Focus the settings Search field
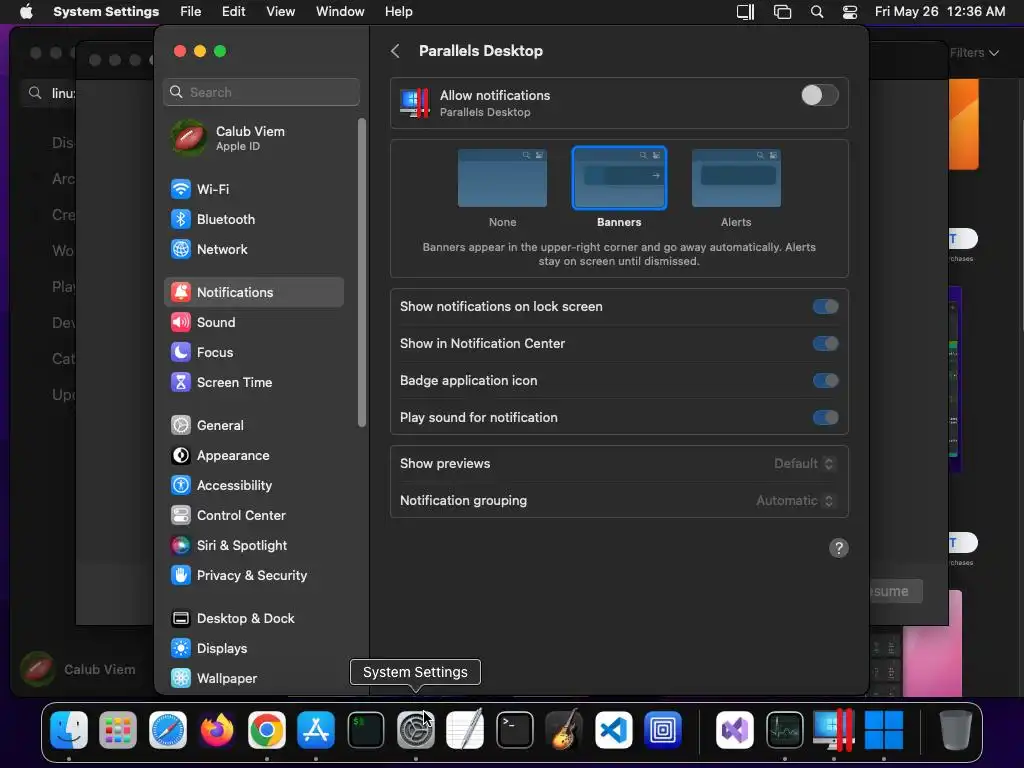The width and height of the screenshot is (1024, 768). [261, 92]
